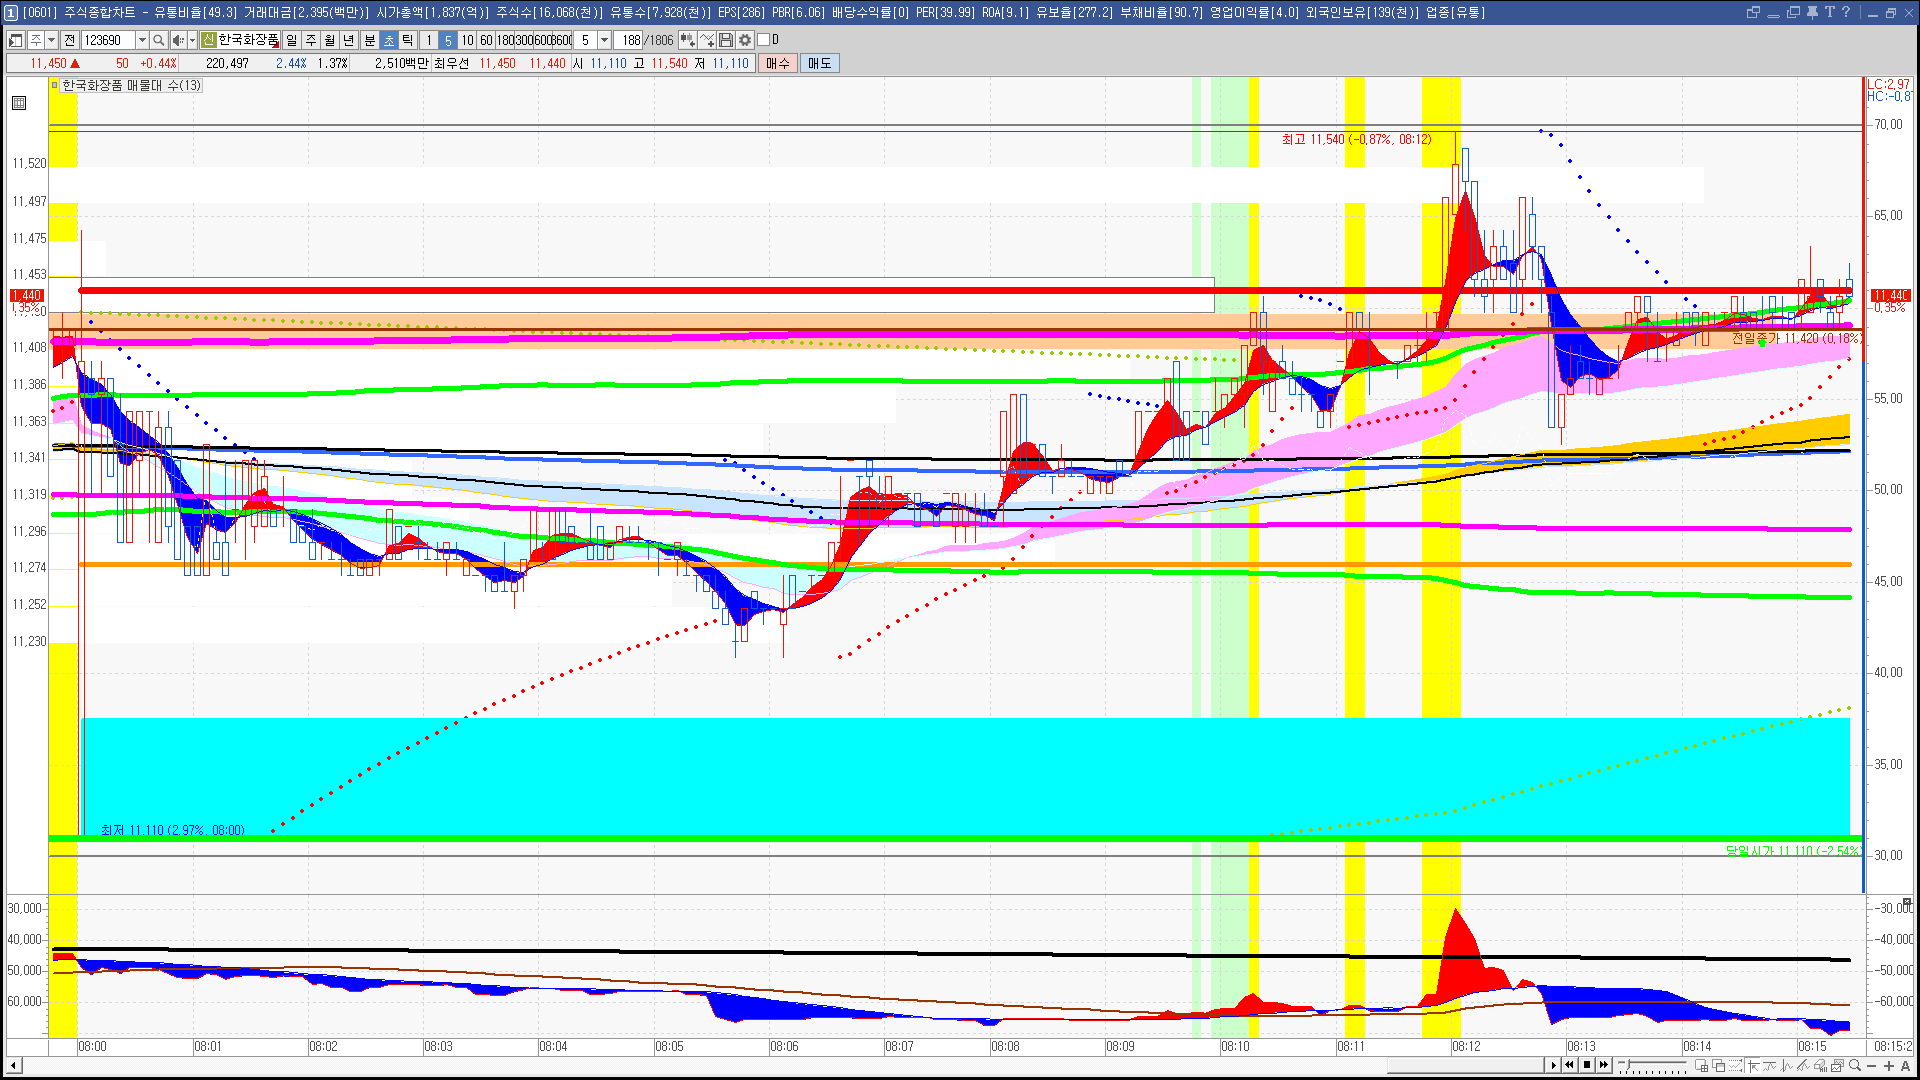Toggle the 5 interval button
1920x1080 pixels.
coord(448,40)
